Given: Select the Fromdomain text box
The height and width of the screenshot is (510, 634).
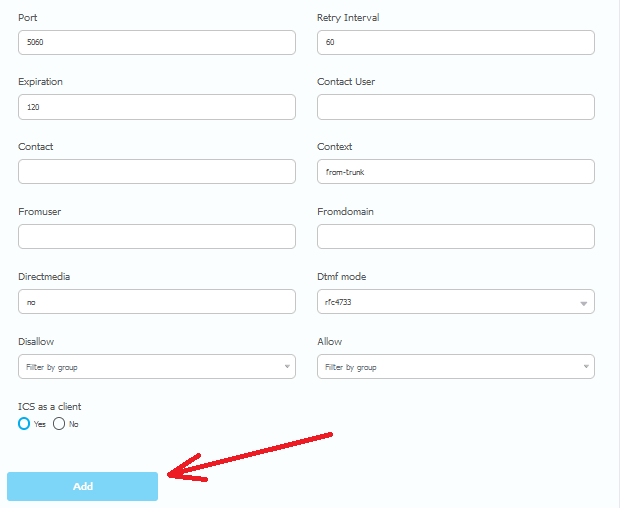Looking at the screenshot, I should pyautogui.click(x=455, y=237).
